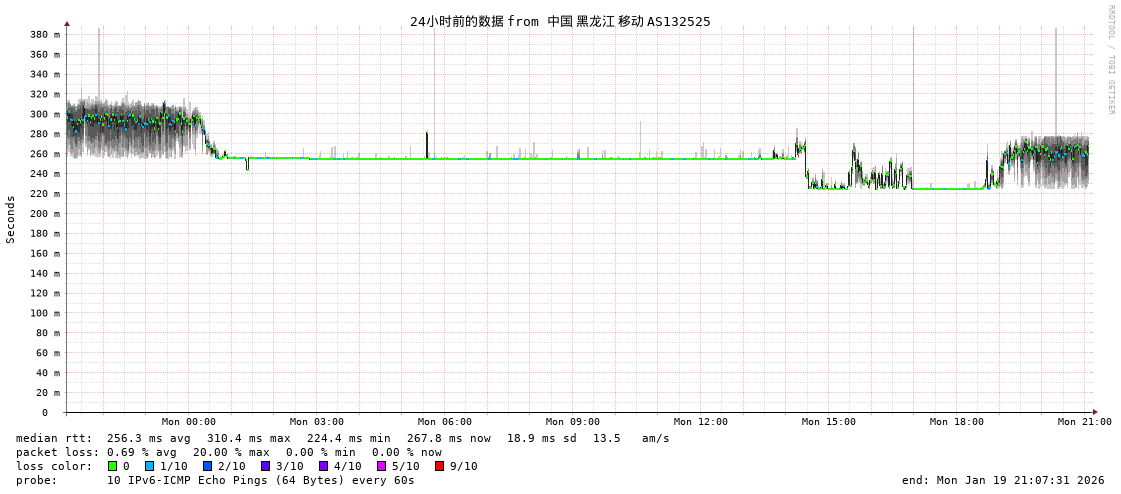The image size is (1121, 494).
Task: Select the Mon 00:00 time axis label
Action: [188, 422]
